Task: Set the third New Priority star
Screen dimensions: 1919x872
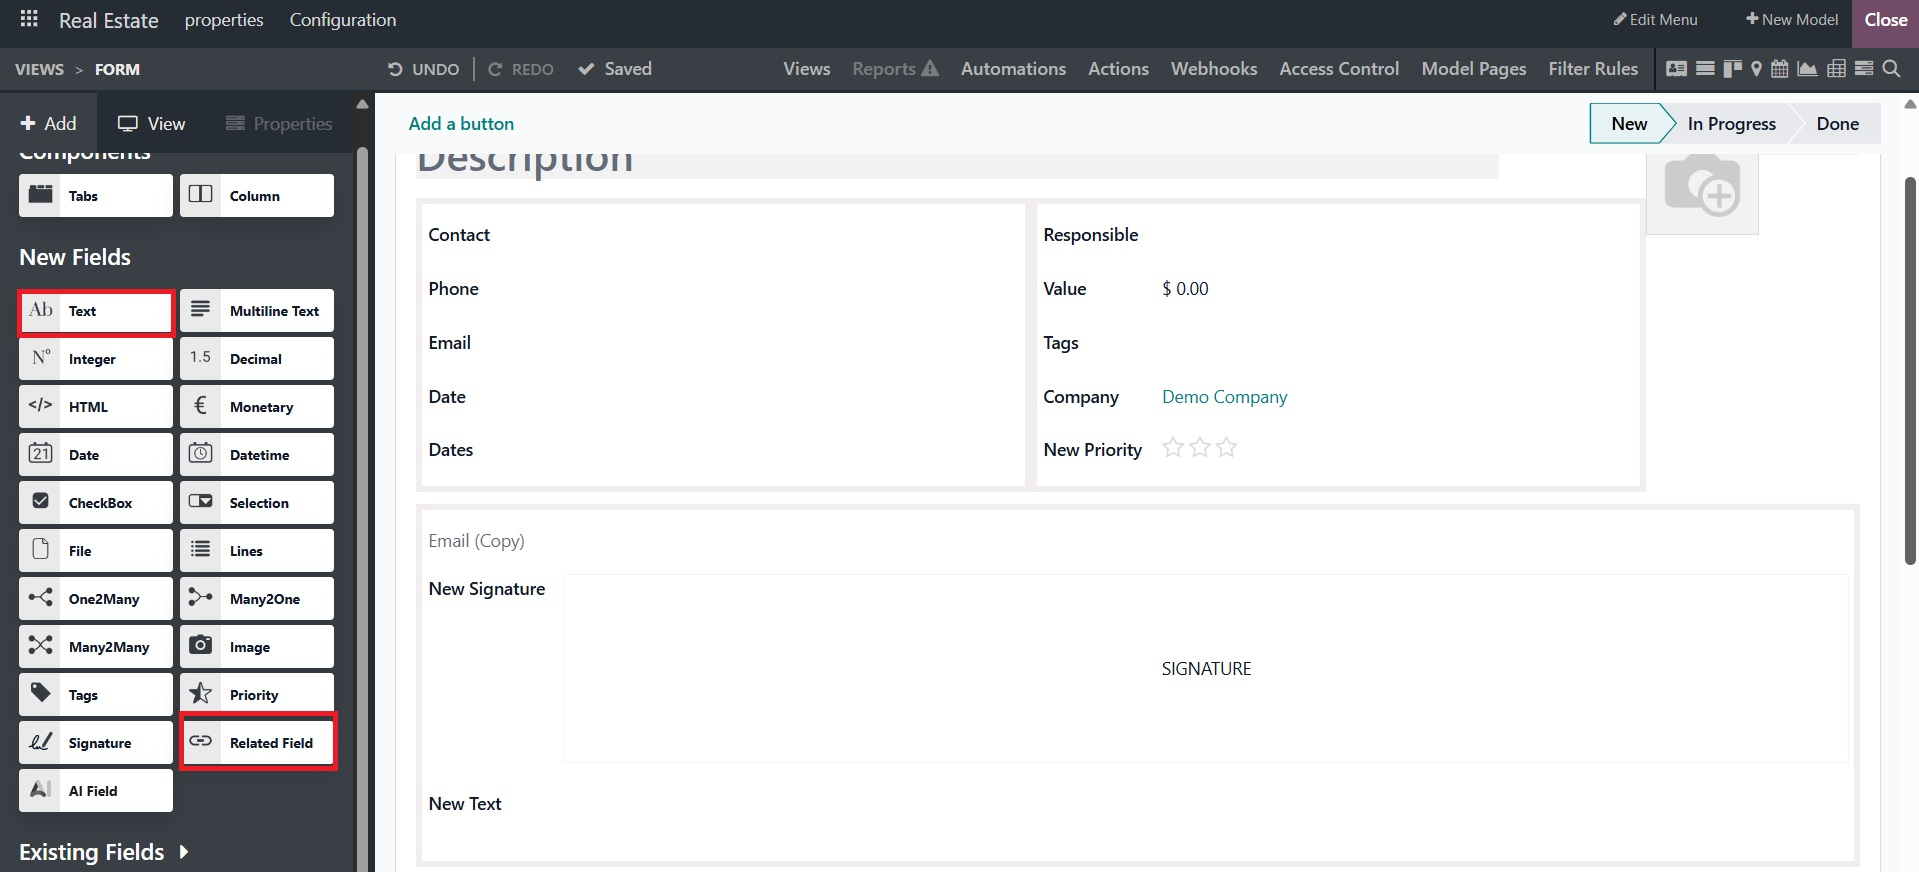Action: pos(1227,448)
